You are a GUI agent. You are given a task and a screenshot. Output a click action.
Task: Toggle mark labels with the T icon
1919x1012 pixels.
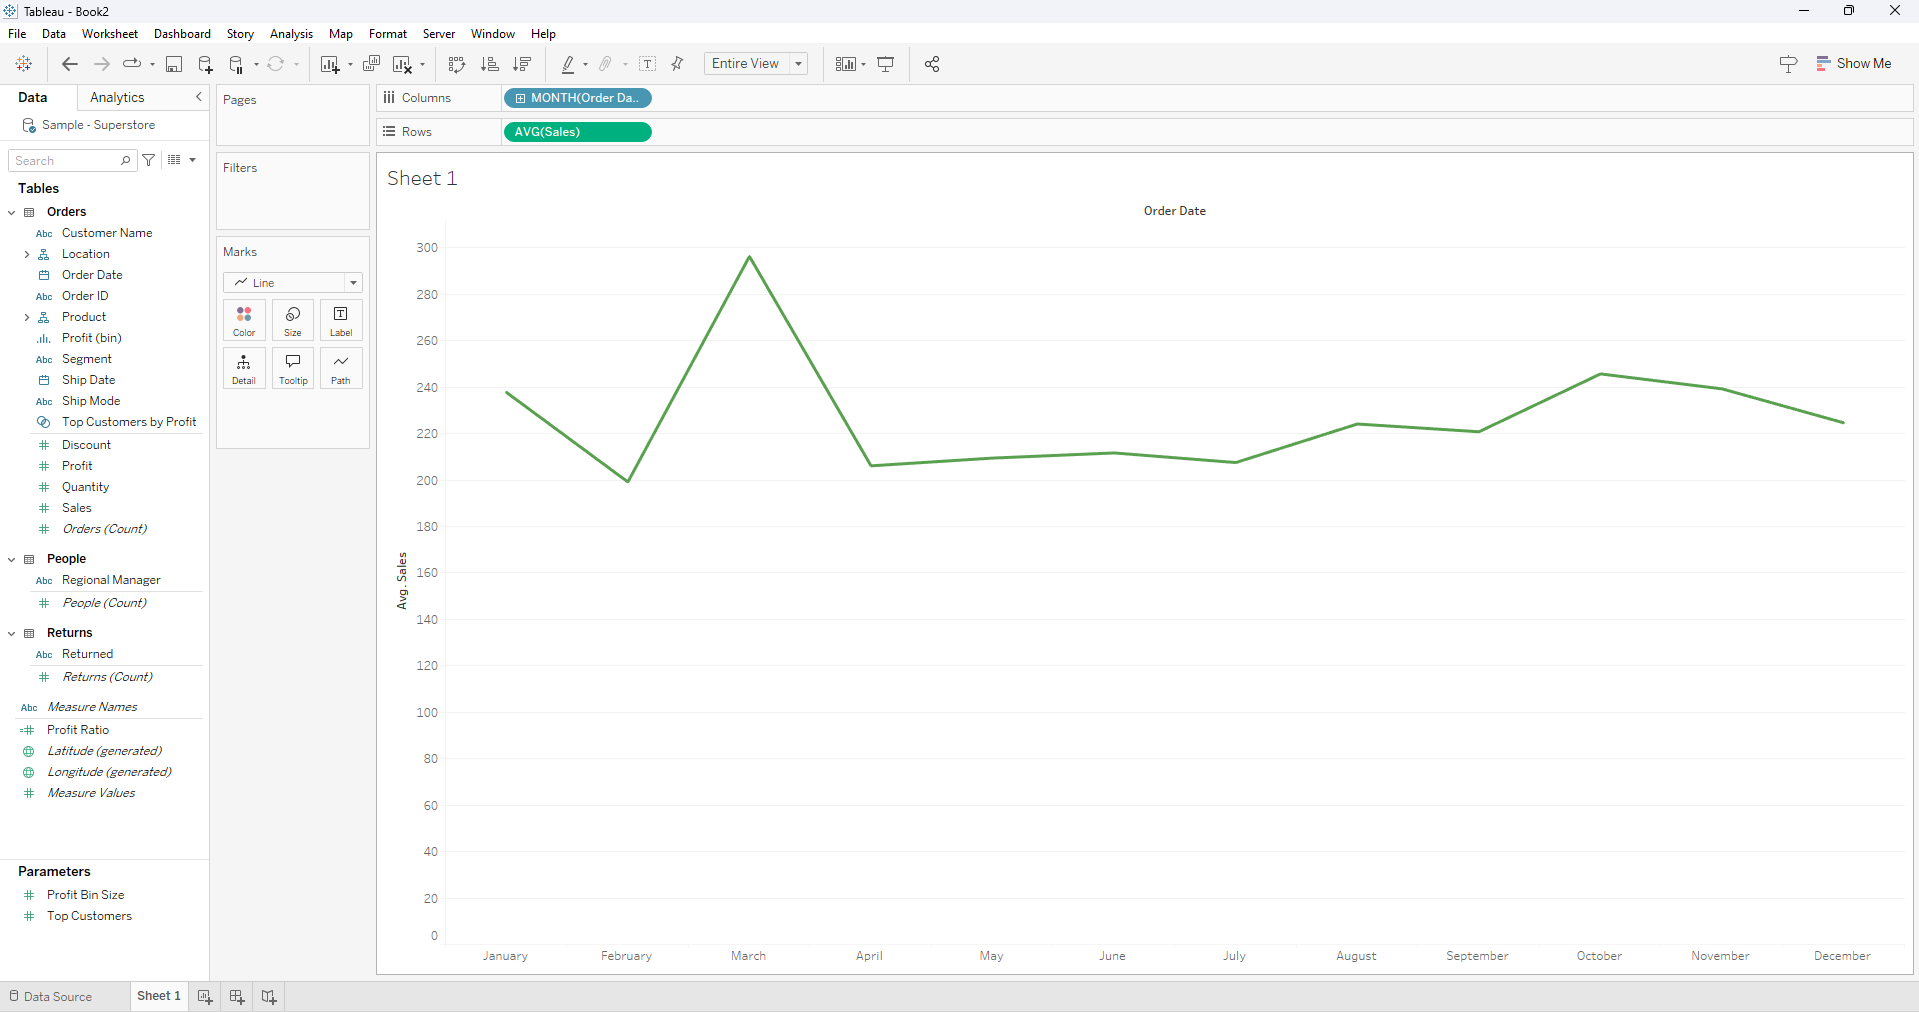(648, 64)
